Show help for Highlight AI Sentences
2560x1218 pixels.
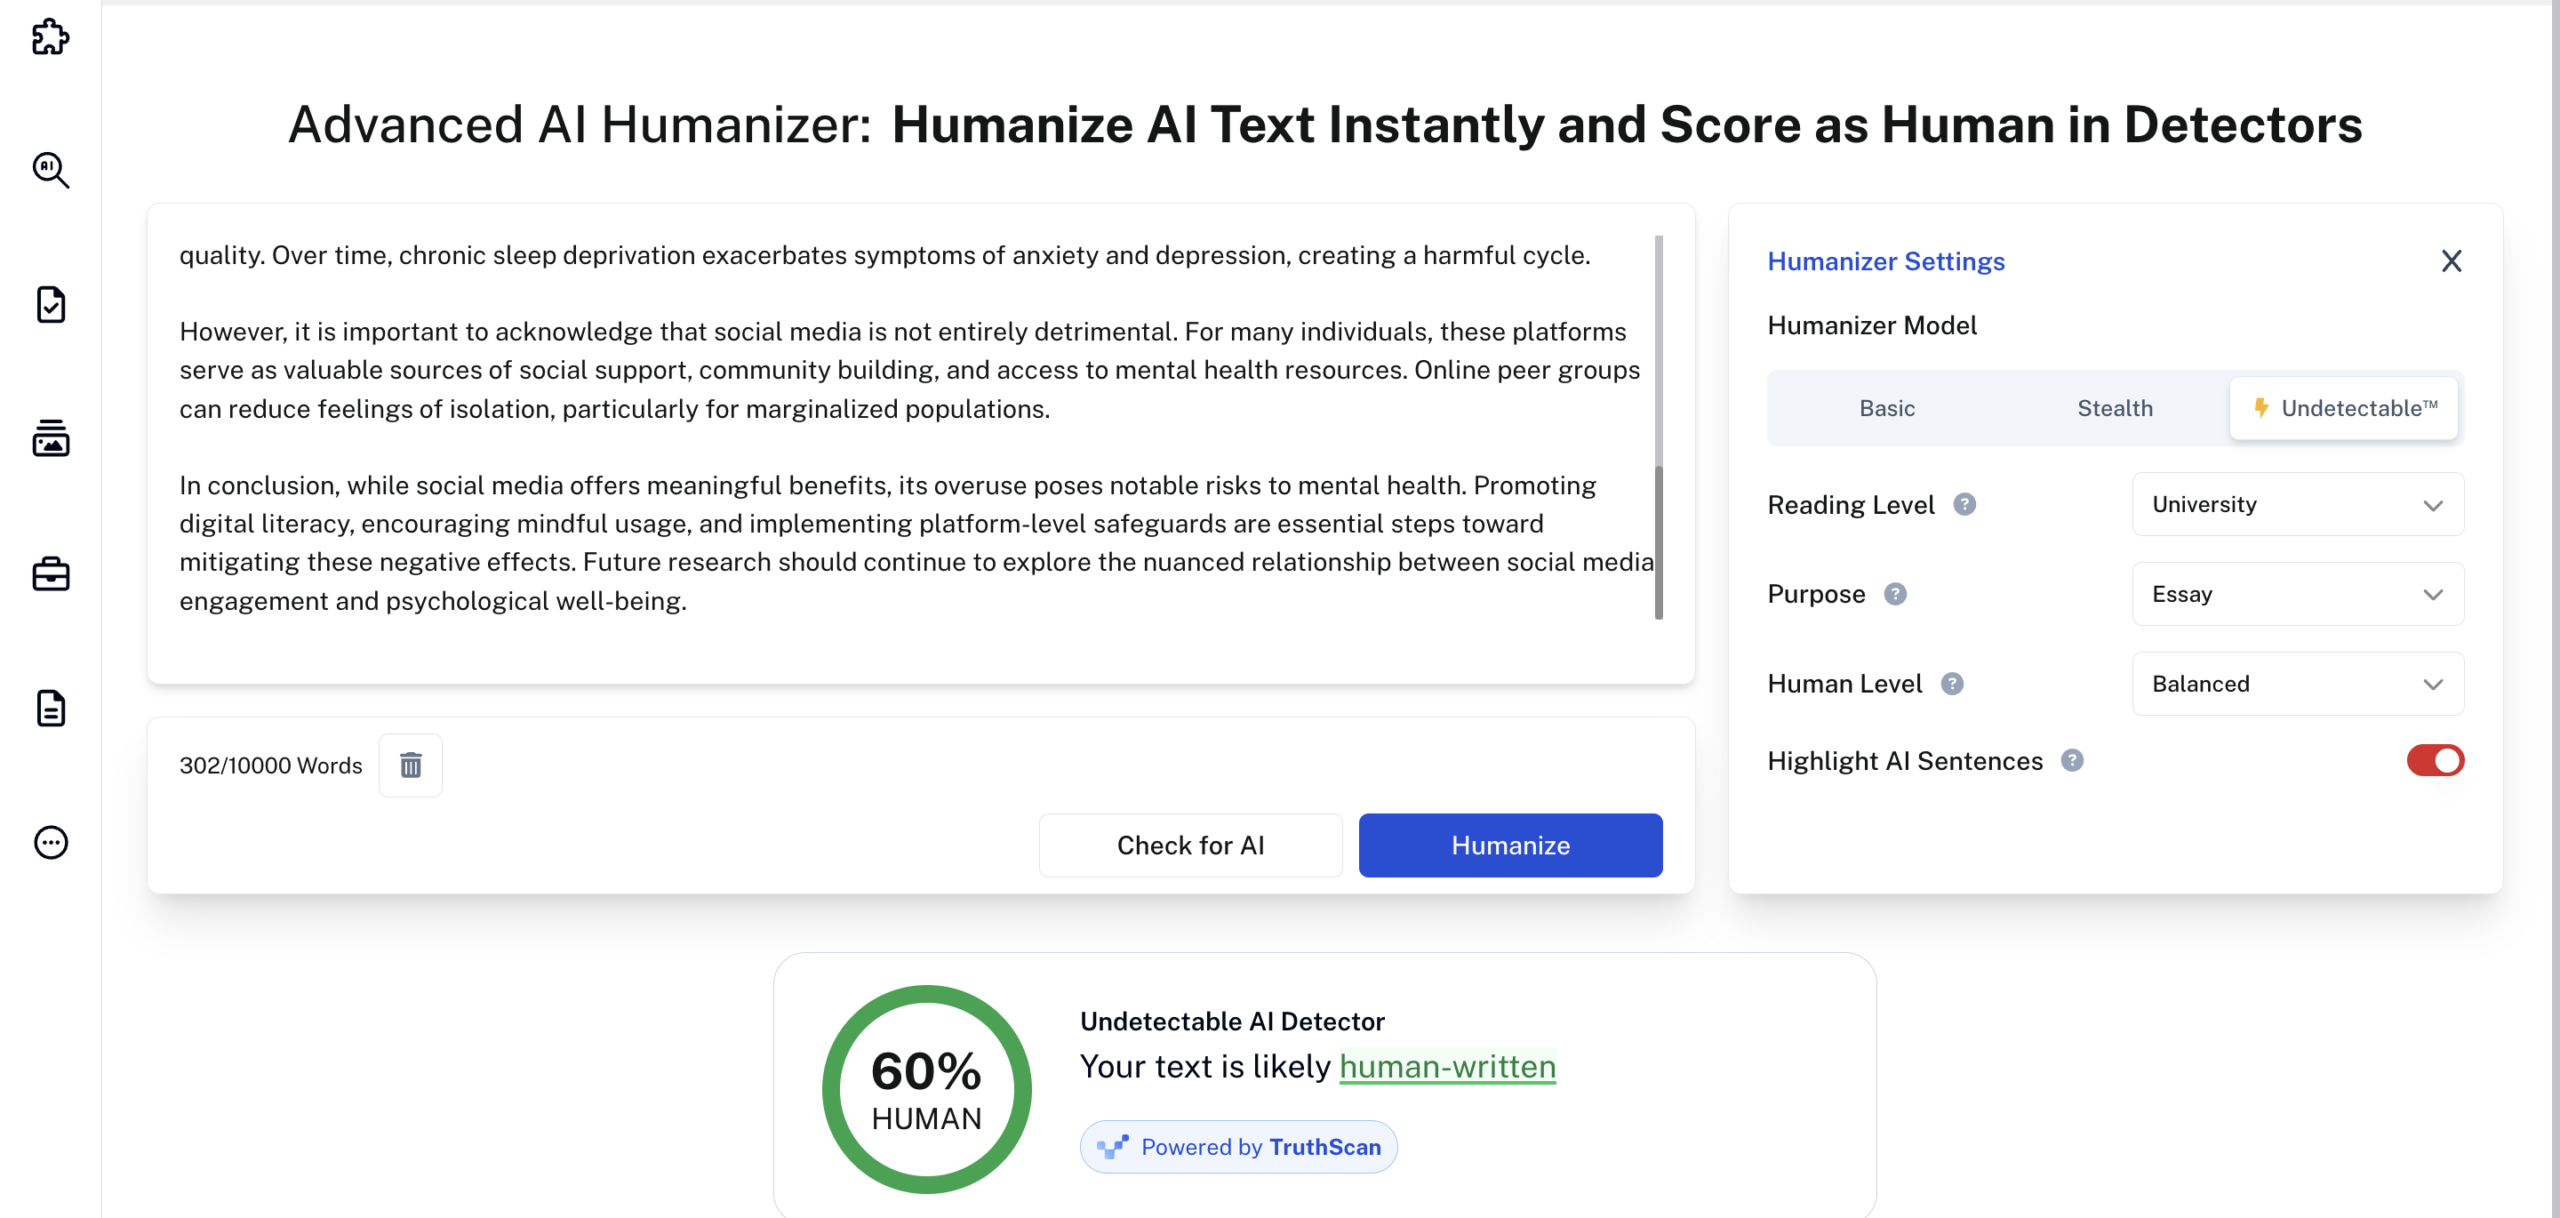tap(2072, 761)
